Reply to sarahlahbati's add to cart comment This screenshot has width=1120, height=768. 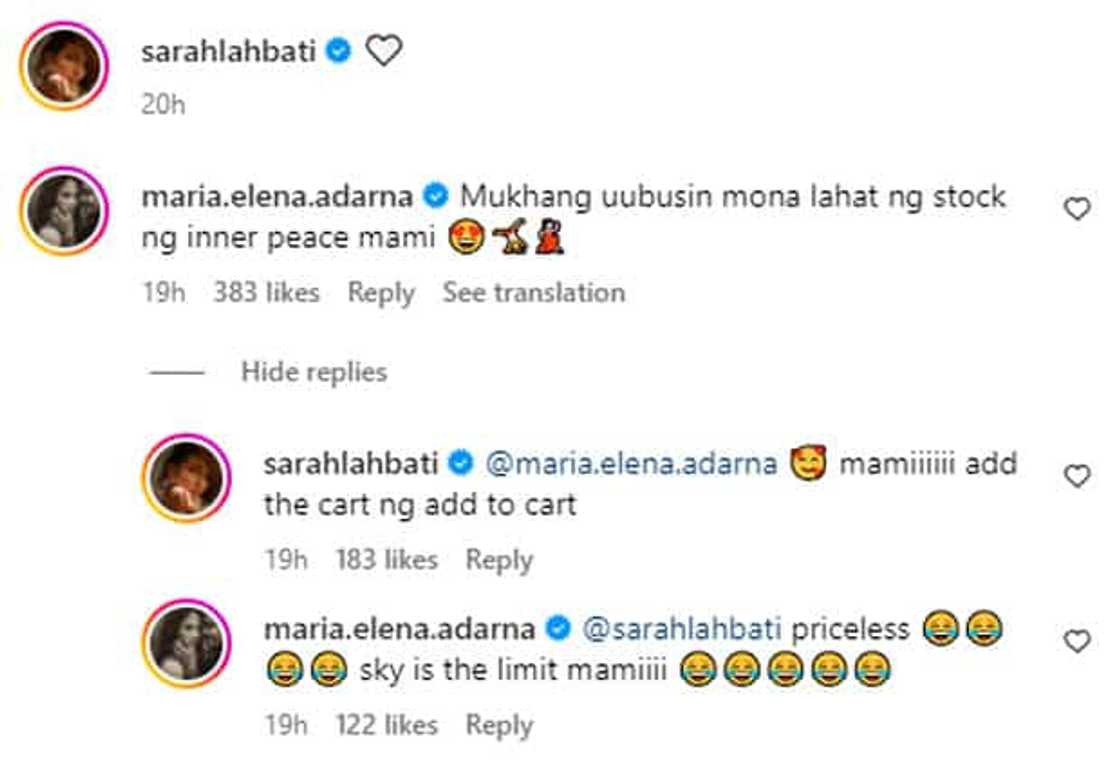point(499,560)
